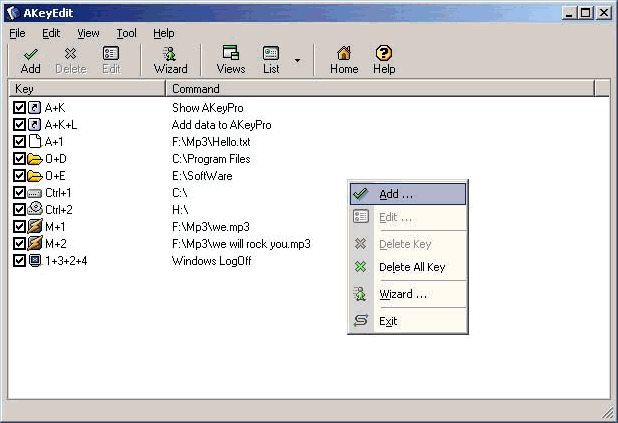This screenshot has width=618, height=423.
Task: Sort by the Command column header
Action: [x=380, y=89]
